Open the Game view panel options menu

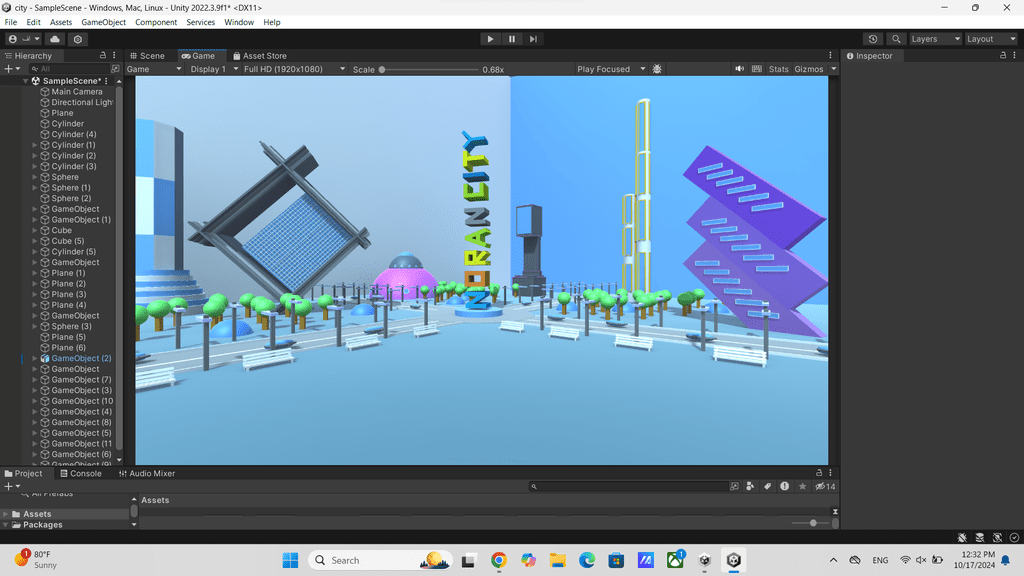point(831,56)
